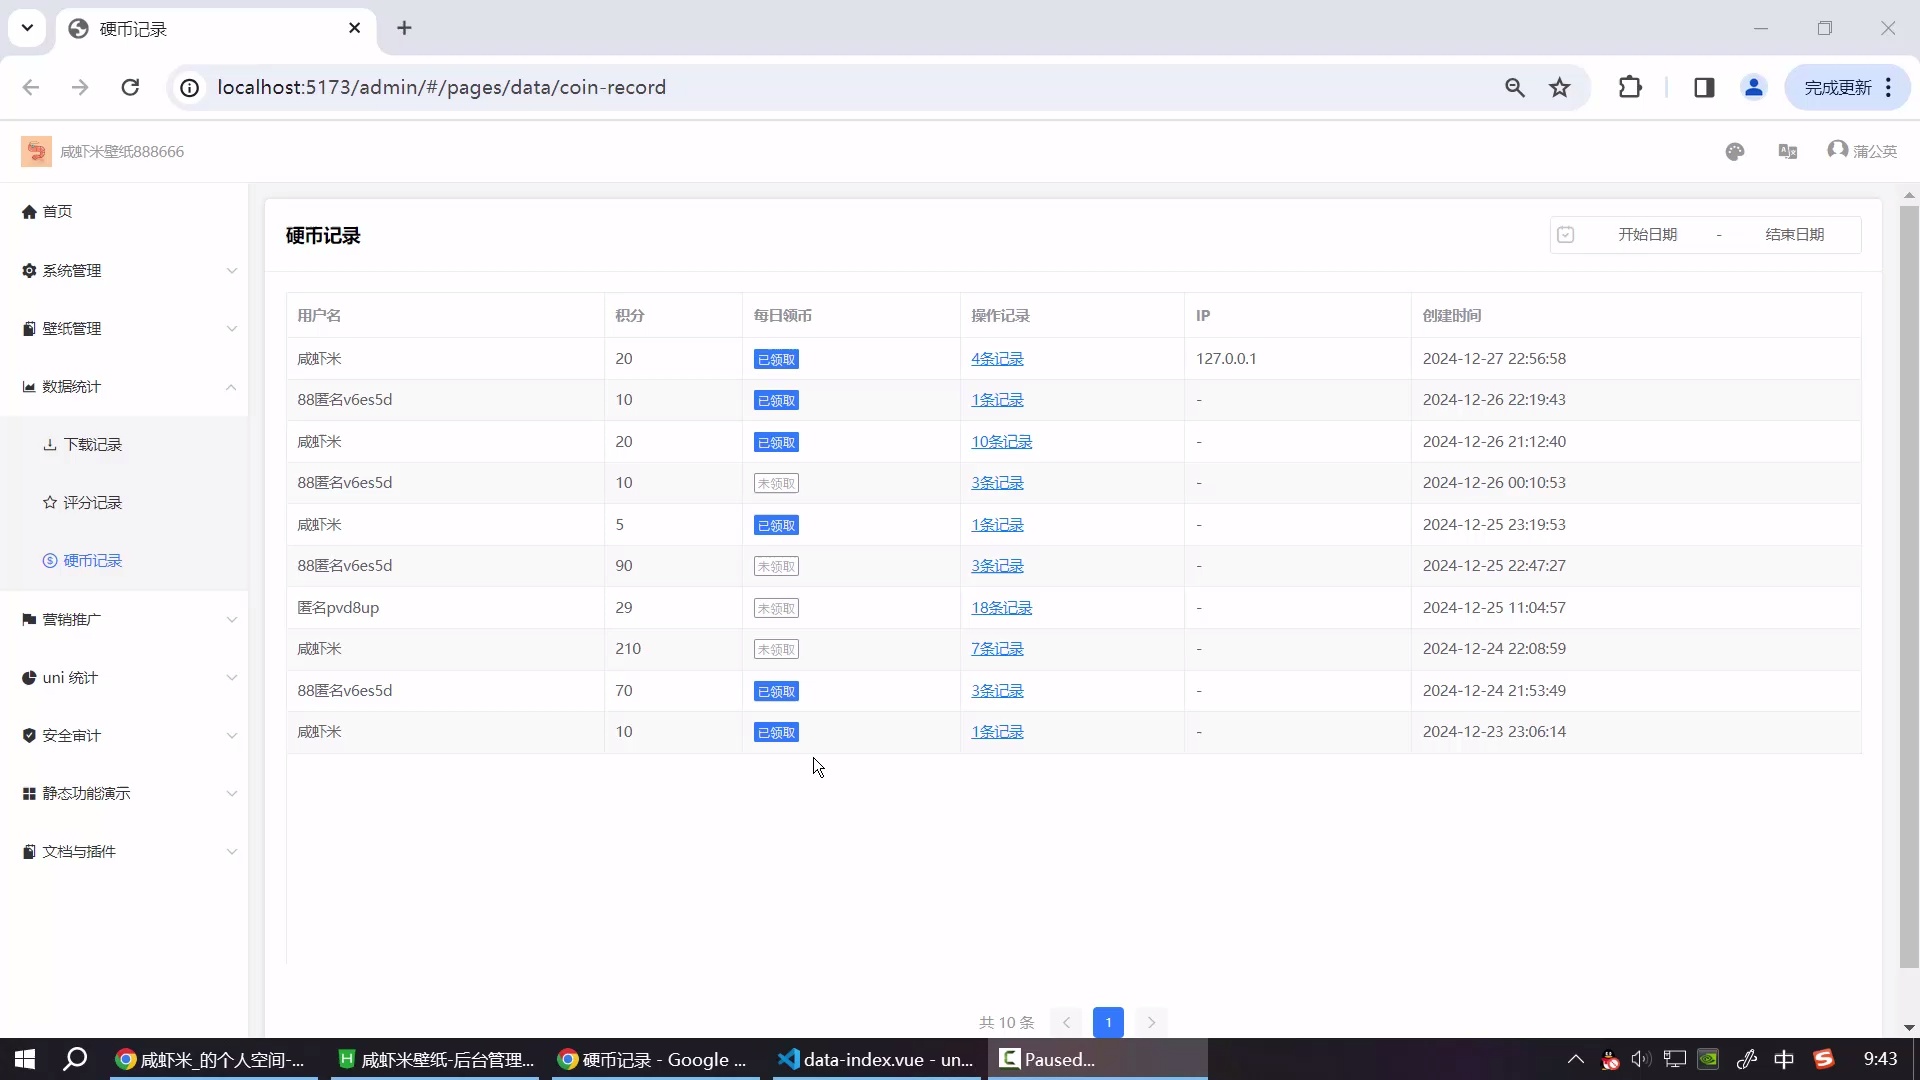Click the theme palette icon in header
The height and width of the screenshot is (1080, 1920).
(1735, 152)
